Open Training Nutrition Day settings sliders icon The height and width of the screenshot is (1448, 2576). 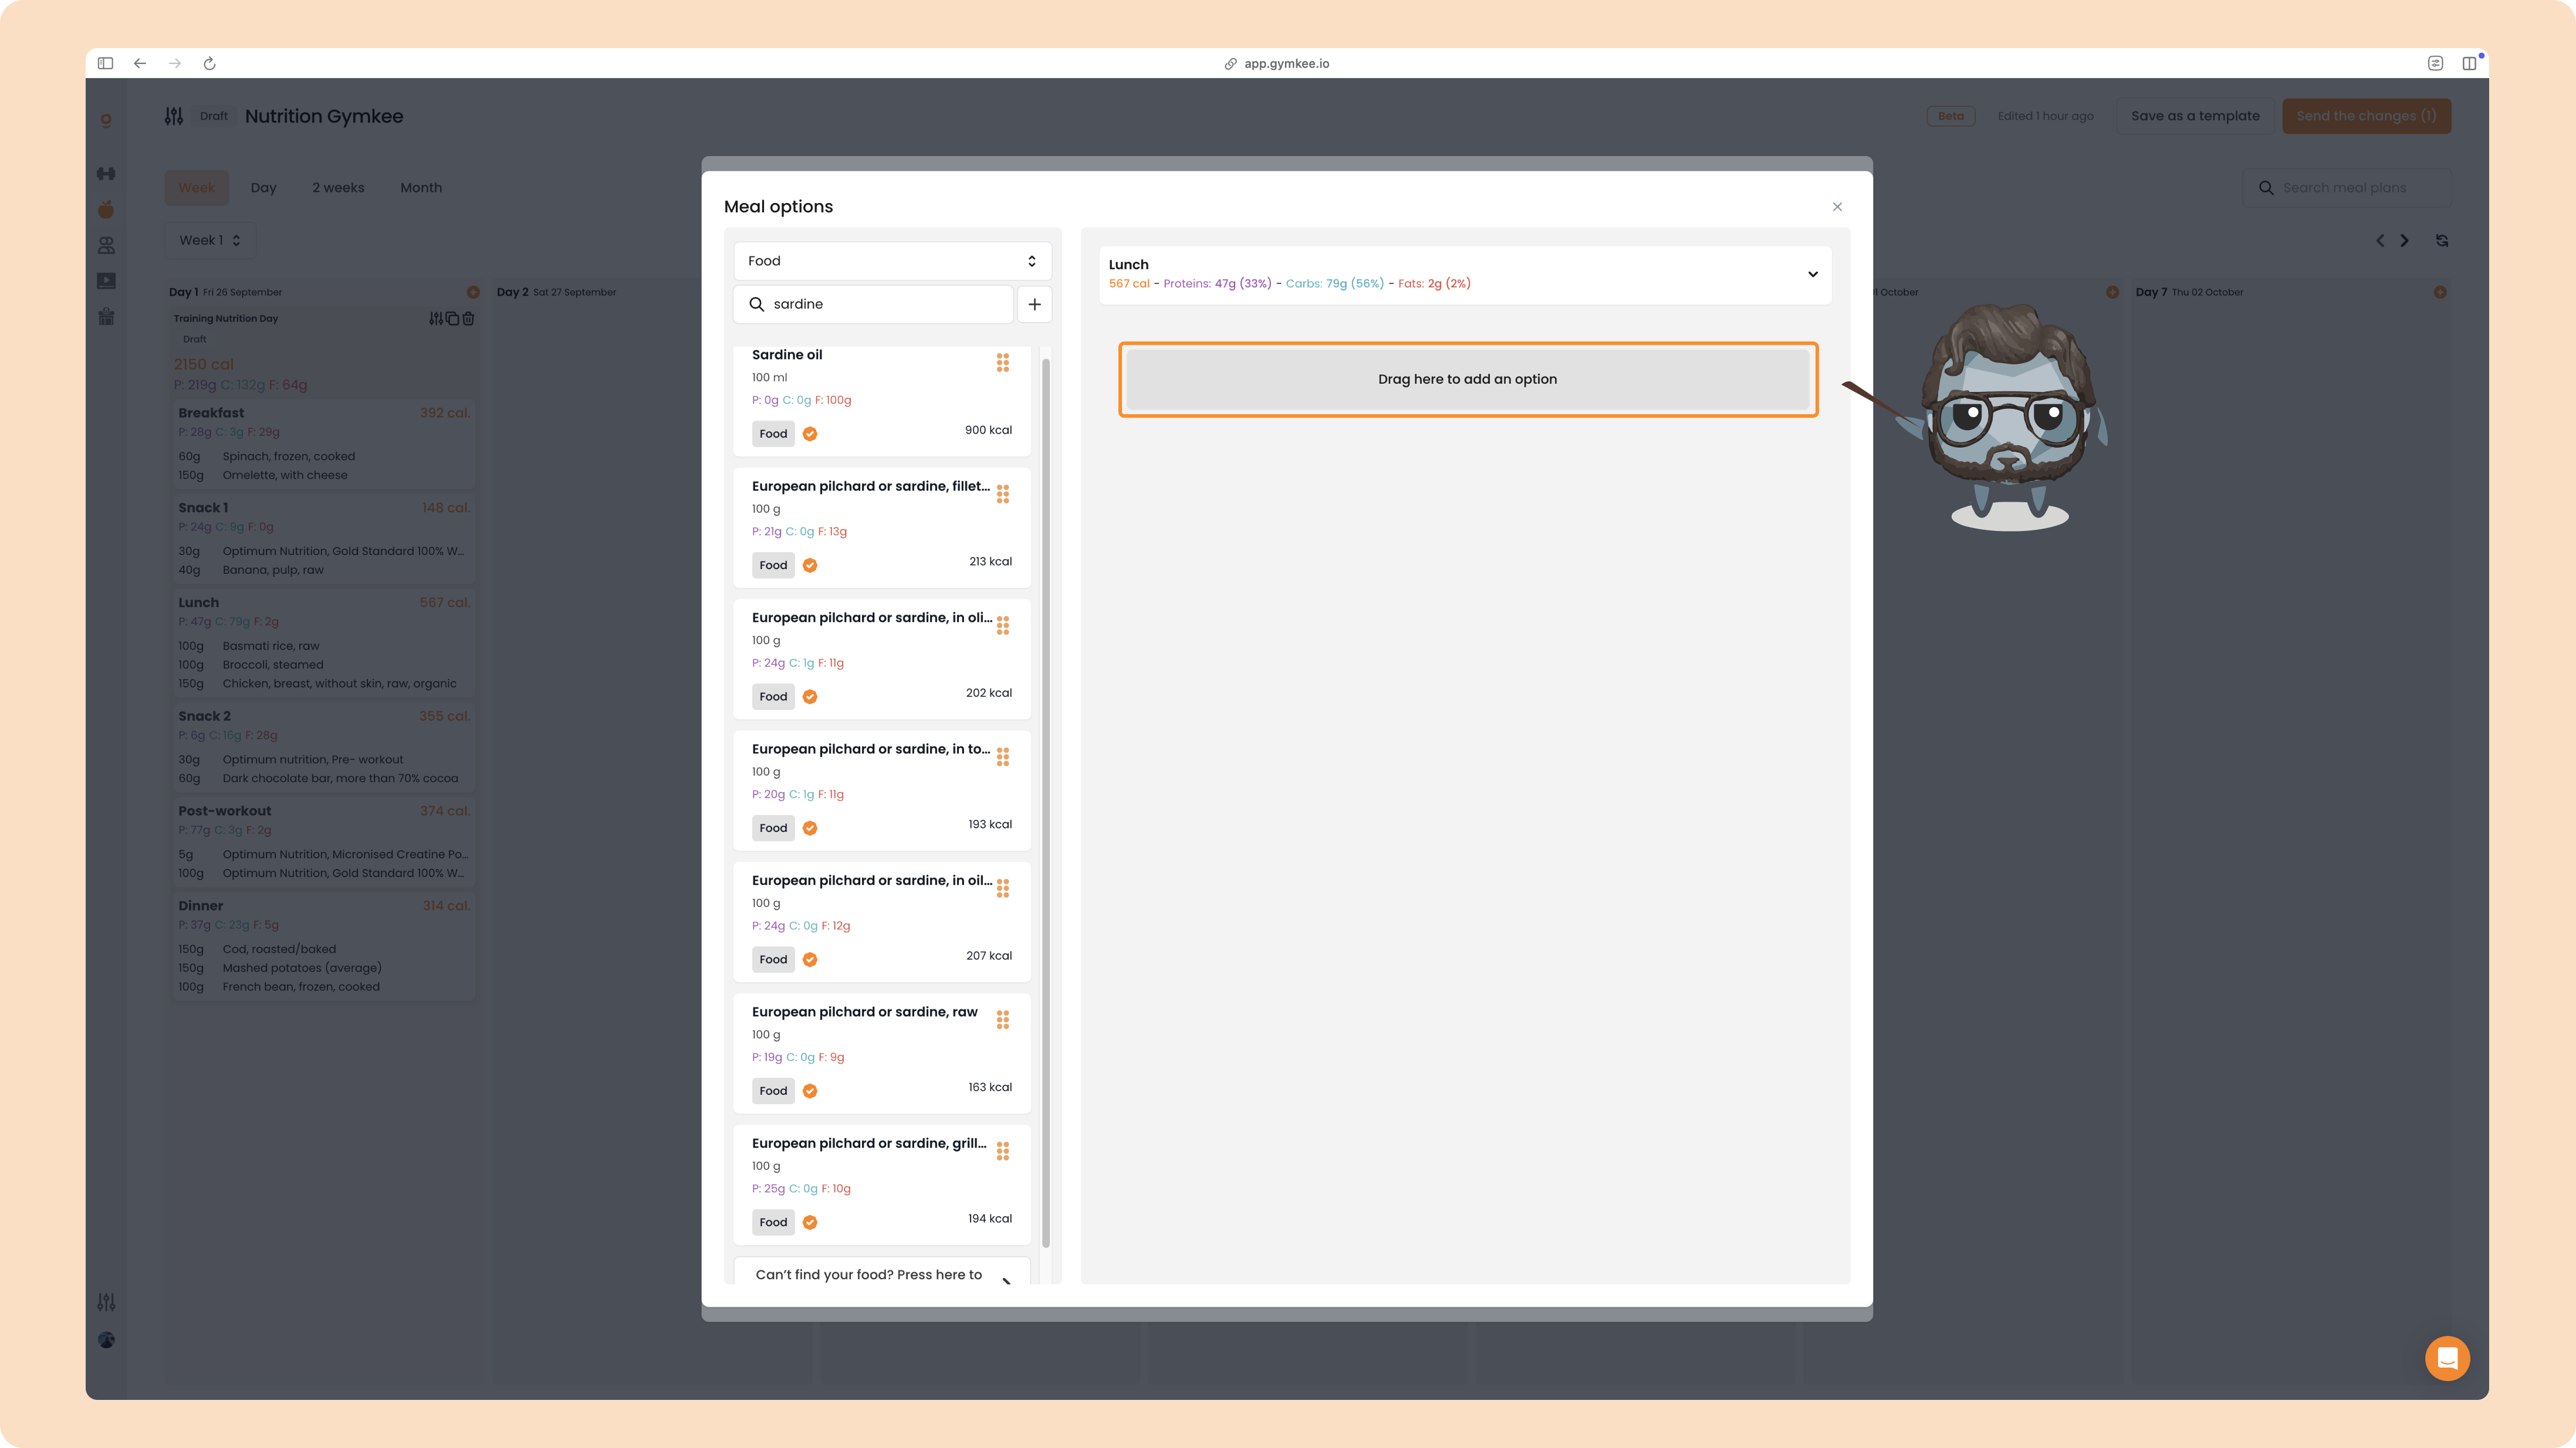click(435, 318)
